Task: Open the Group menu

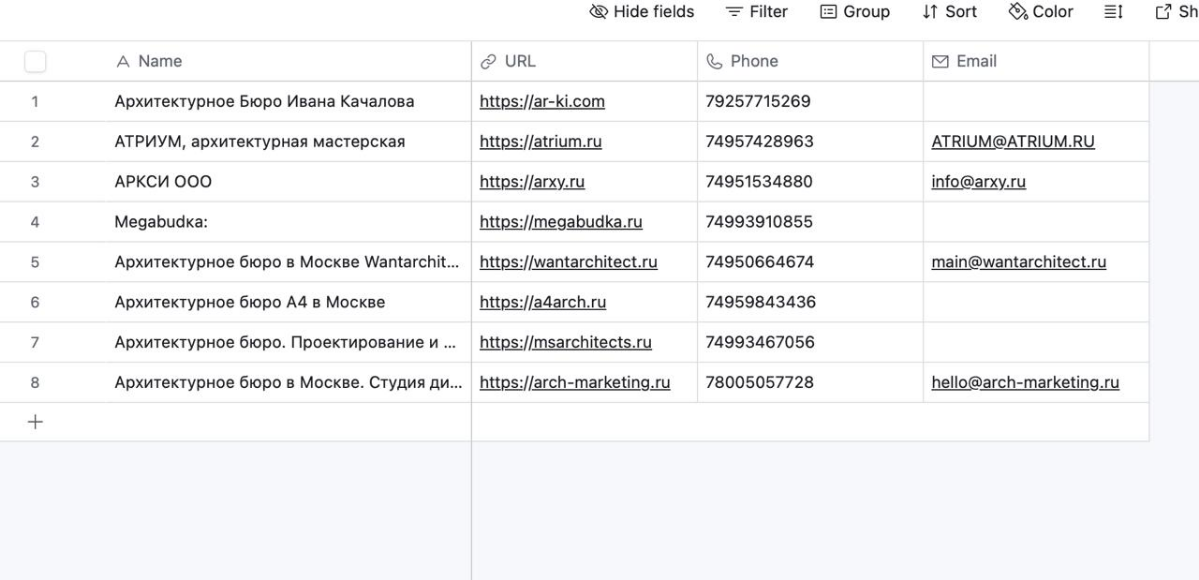Action: tap(855, 11)
